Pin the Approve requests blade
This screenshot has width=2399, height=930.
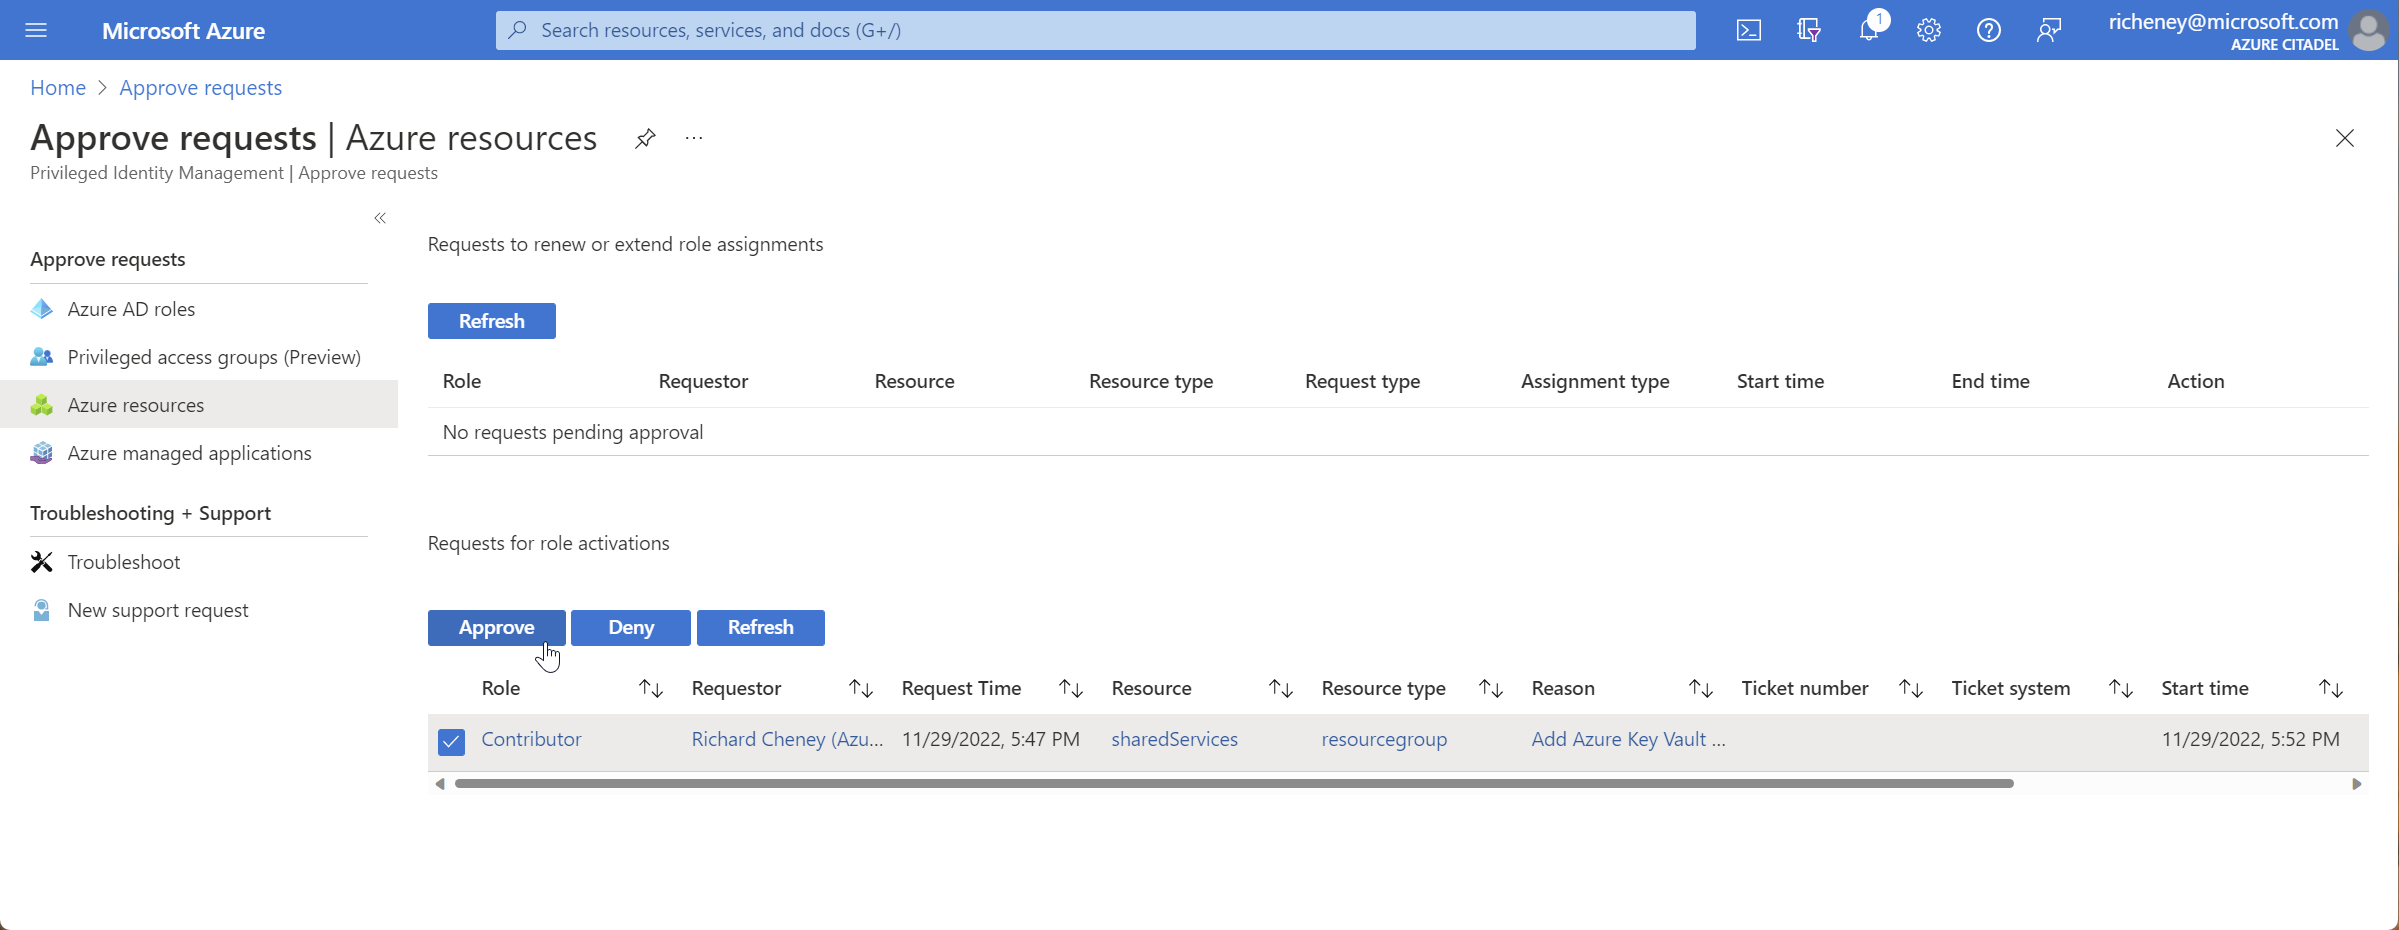click(x=645, y=138)
